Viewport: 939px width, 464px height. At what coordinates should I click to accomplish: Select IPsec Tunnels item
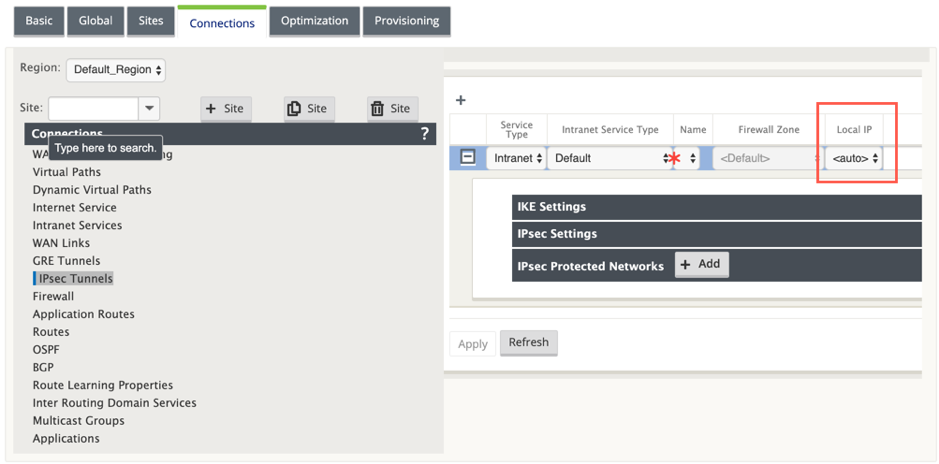pyautogui.click(x=73, y=278)
